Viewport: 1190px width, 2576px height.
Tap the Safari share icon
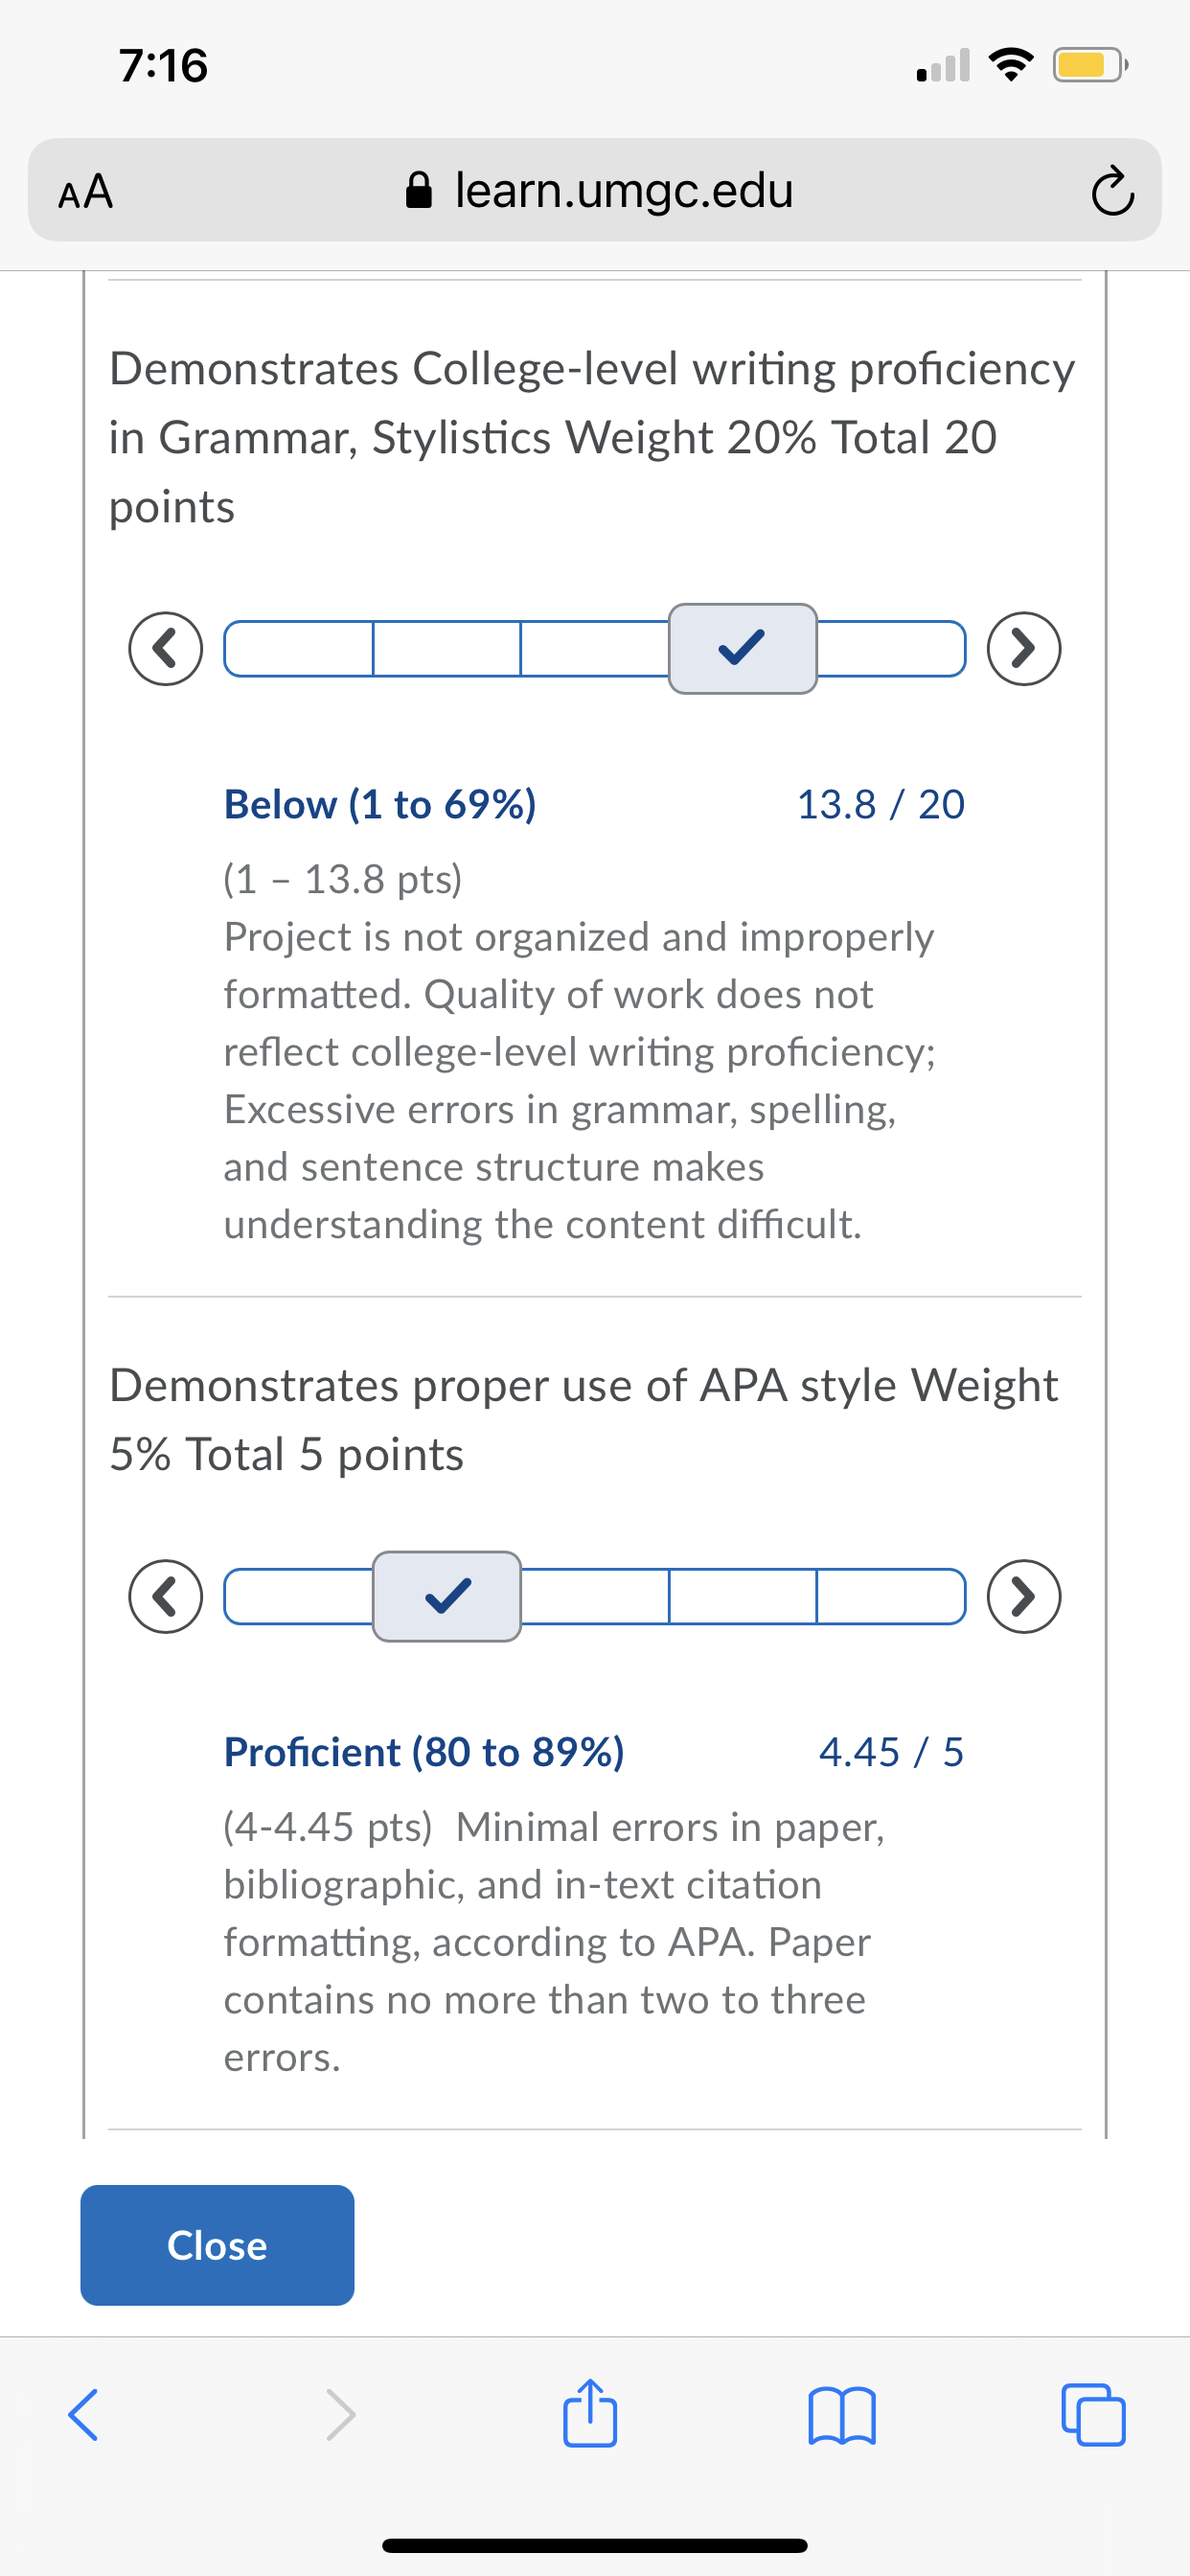coord(590,2414)
